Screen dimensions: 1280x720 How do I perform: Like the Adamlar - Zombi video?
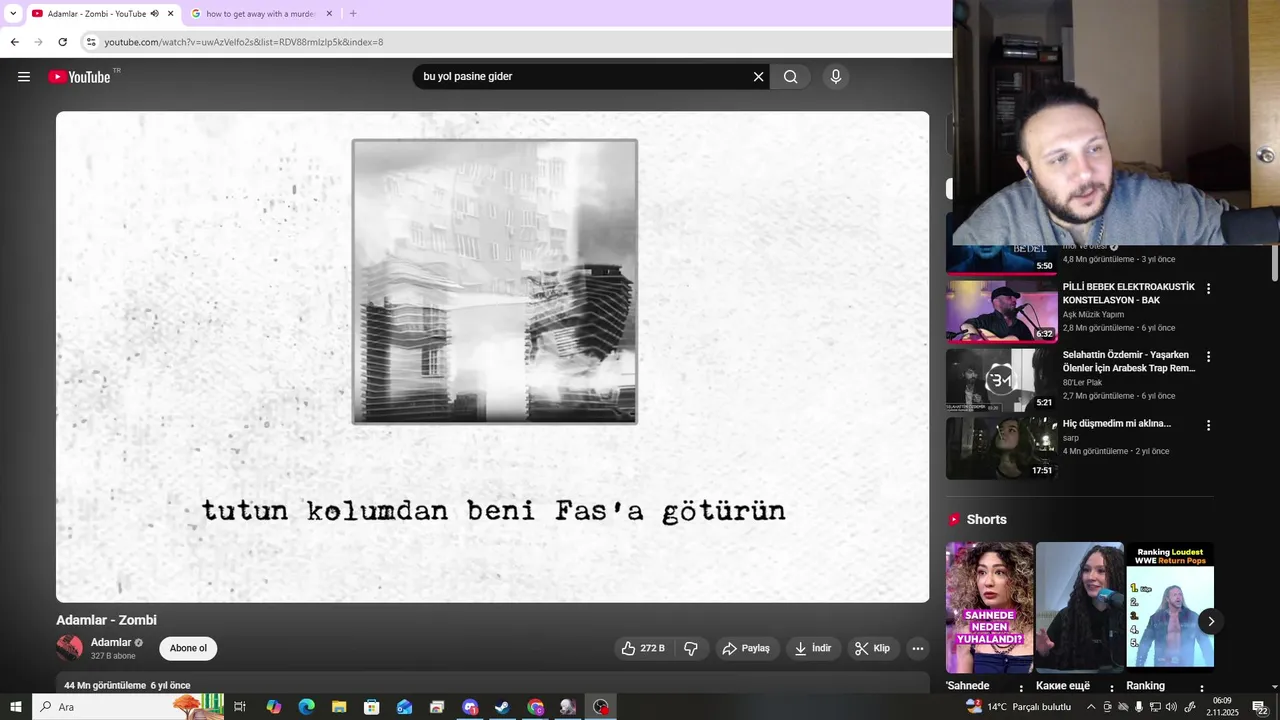[643, 648]
